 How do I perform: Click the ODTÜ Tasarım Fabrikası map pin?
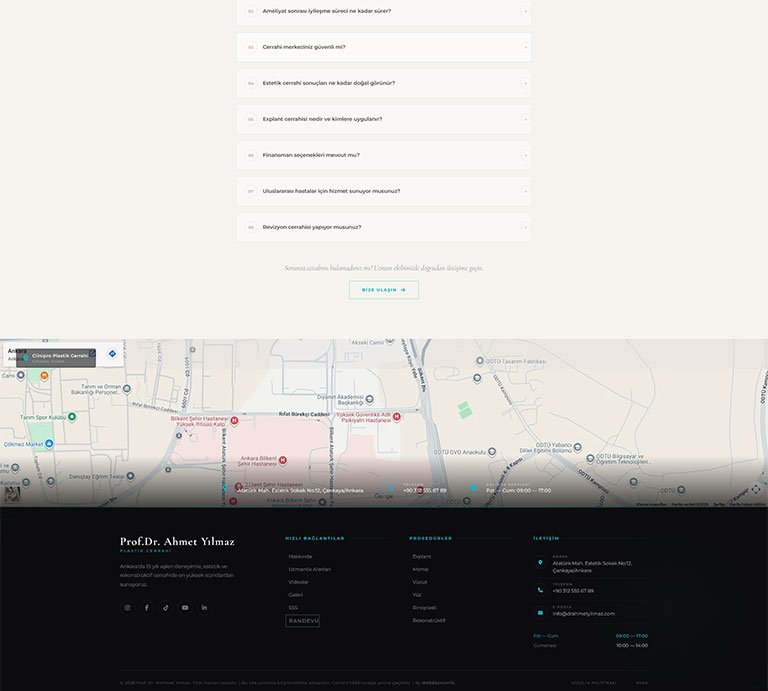click(x=480, y=361)
